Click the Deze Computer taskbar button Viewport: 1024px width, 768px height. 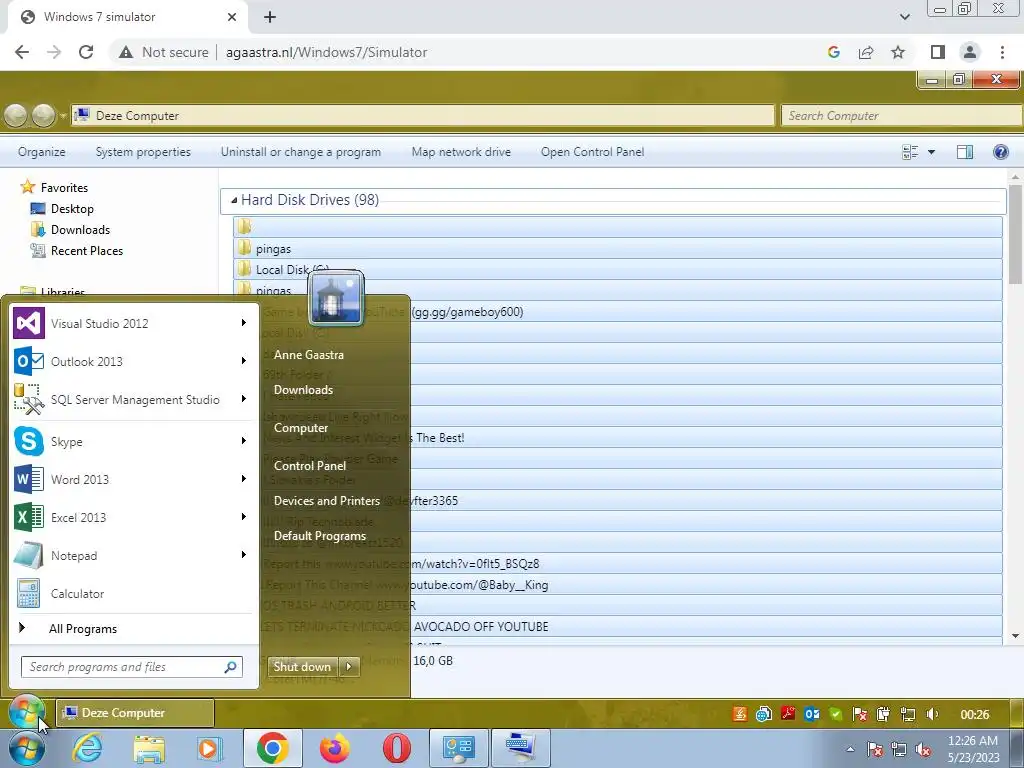[x=135, y=713]
